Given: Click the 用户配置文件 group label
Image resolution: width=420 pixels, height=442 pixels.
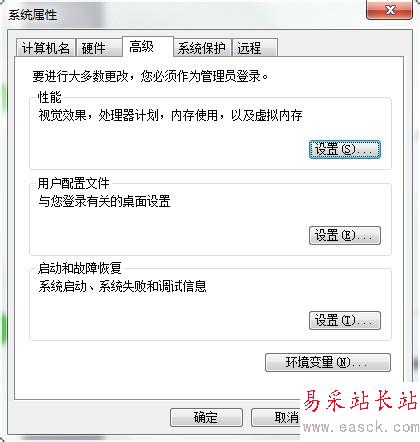Looking at the screenshot, I should coord(74,183).
